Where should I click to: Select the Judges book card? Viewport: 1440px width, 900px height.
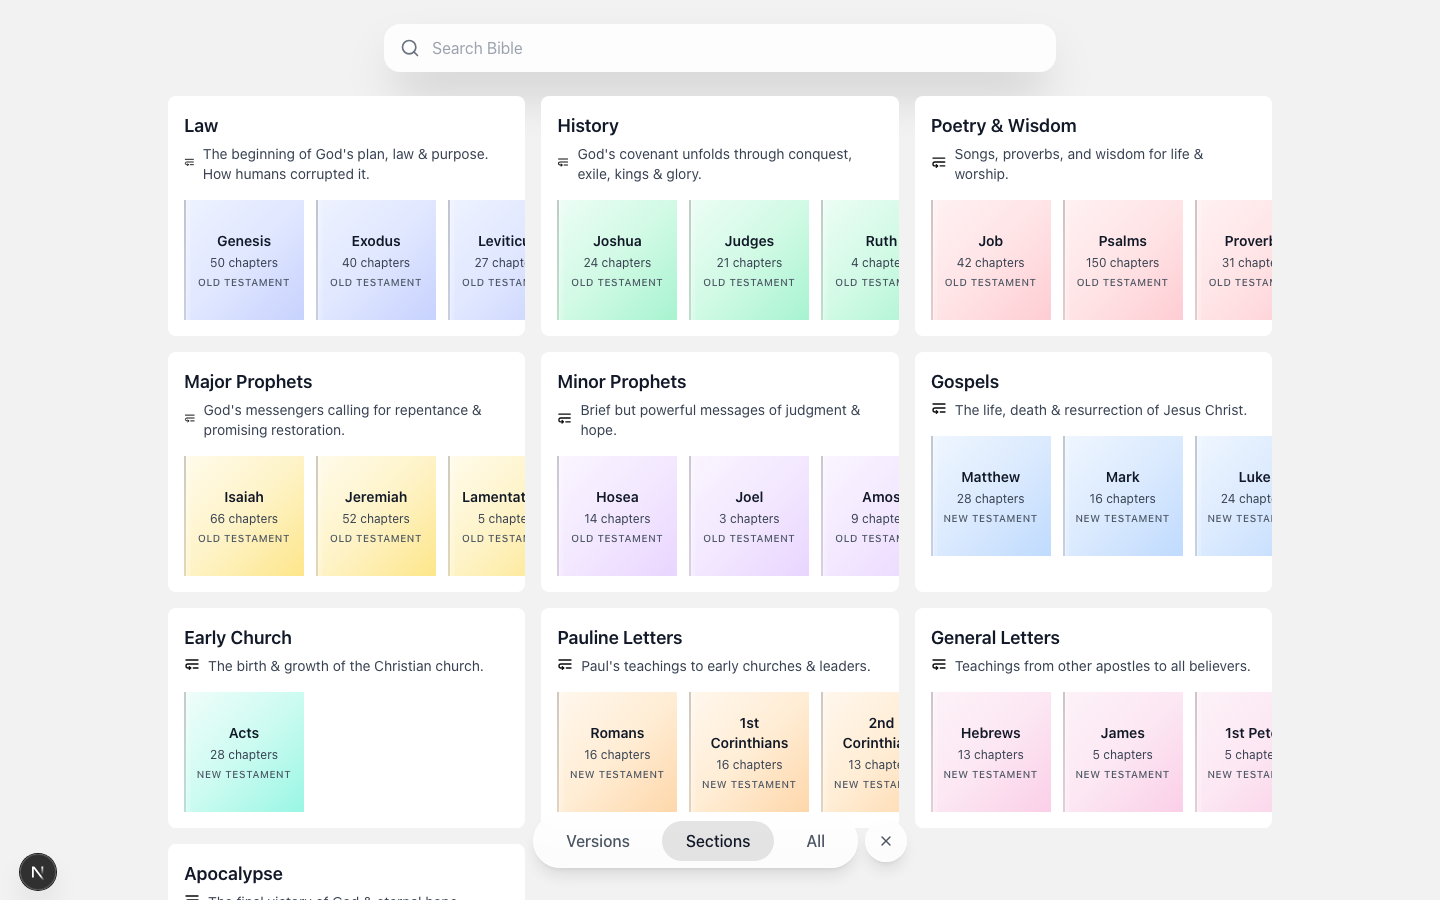(x=749, y=260)
